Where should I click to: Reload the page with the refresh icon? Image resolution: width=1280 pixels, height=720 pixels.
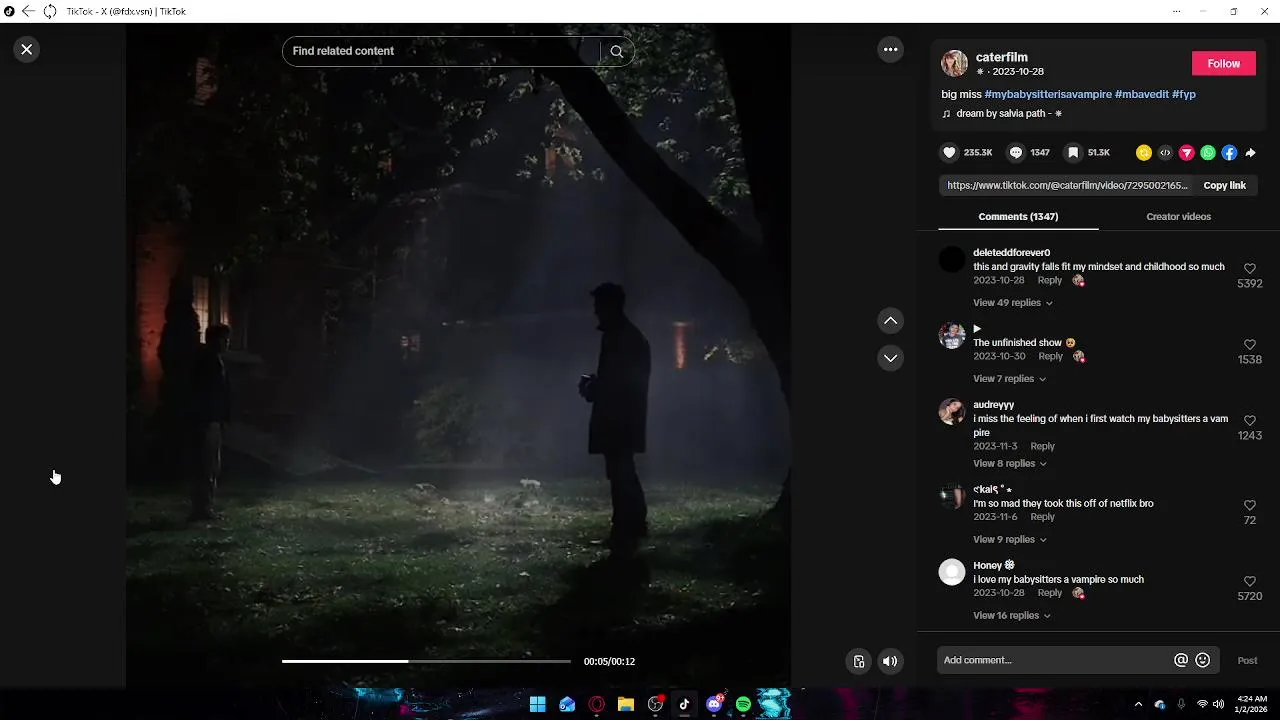(49, 11)
